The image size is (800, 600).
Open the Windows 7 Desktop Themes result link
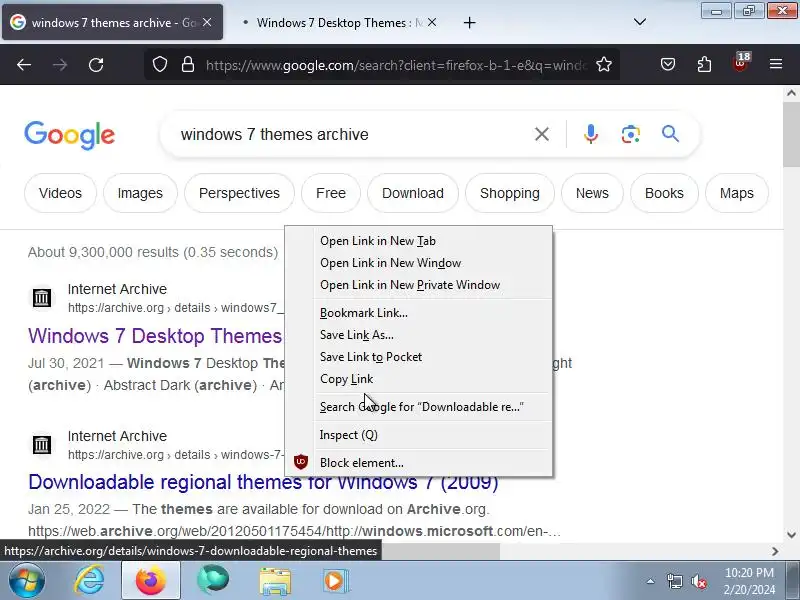(x=155, y=336)
